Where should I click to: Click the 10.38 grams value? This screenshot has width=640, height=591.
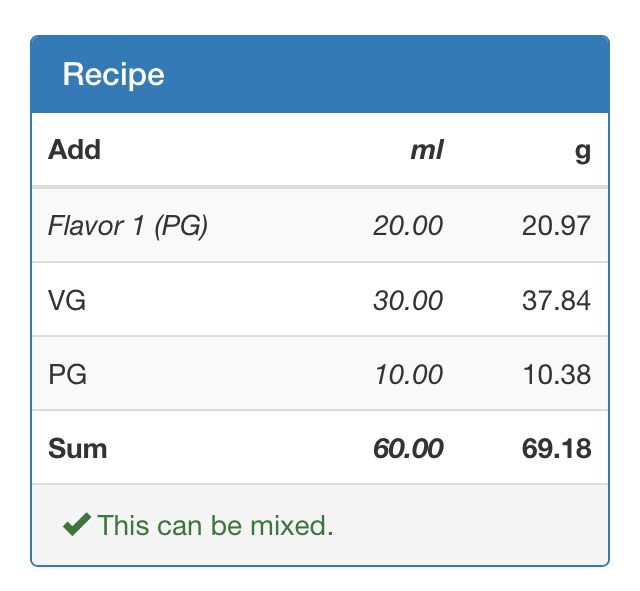point(557,374)
